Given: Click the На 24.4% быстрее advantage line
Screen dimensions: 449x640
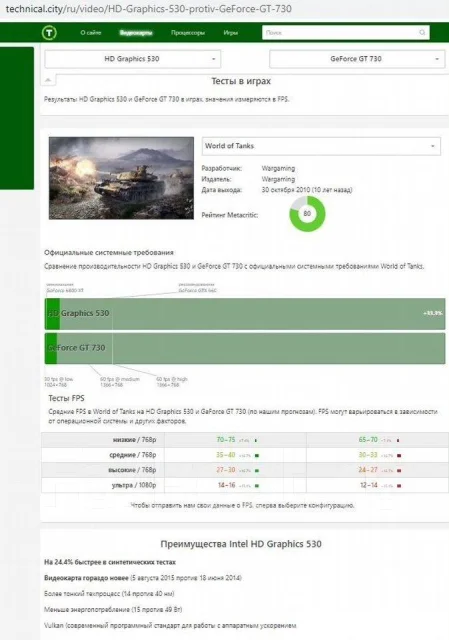Looking at the screenshot, I should click(x=110, y=562).
